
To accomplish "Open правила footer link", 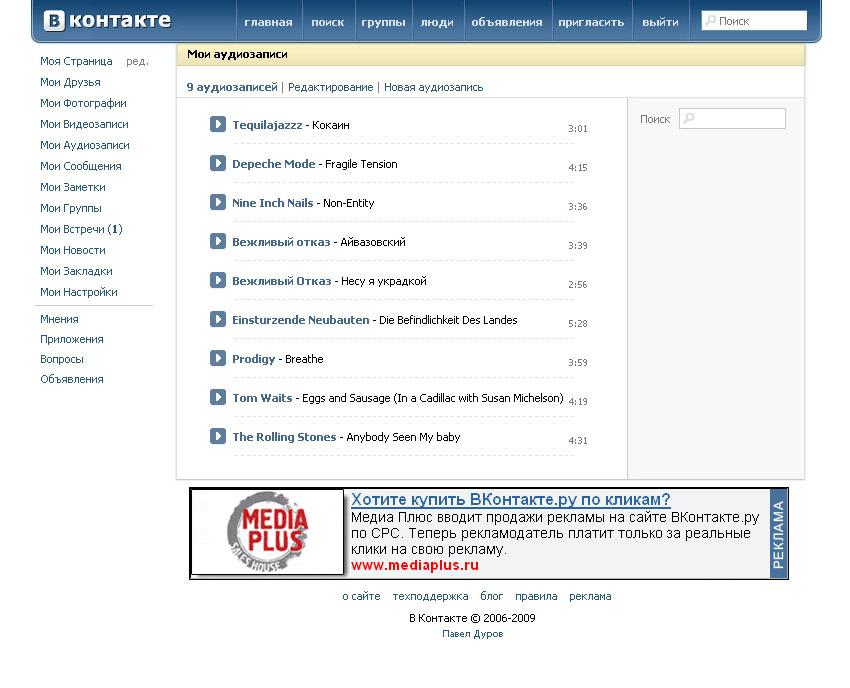I will point(536,596).
